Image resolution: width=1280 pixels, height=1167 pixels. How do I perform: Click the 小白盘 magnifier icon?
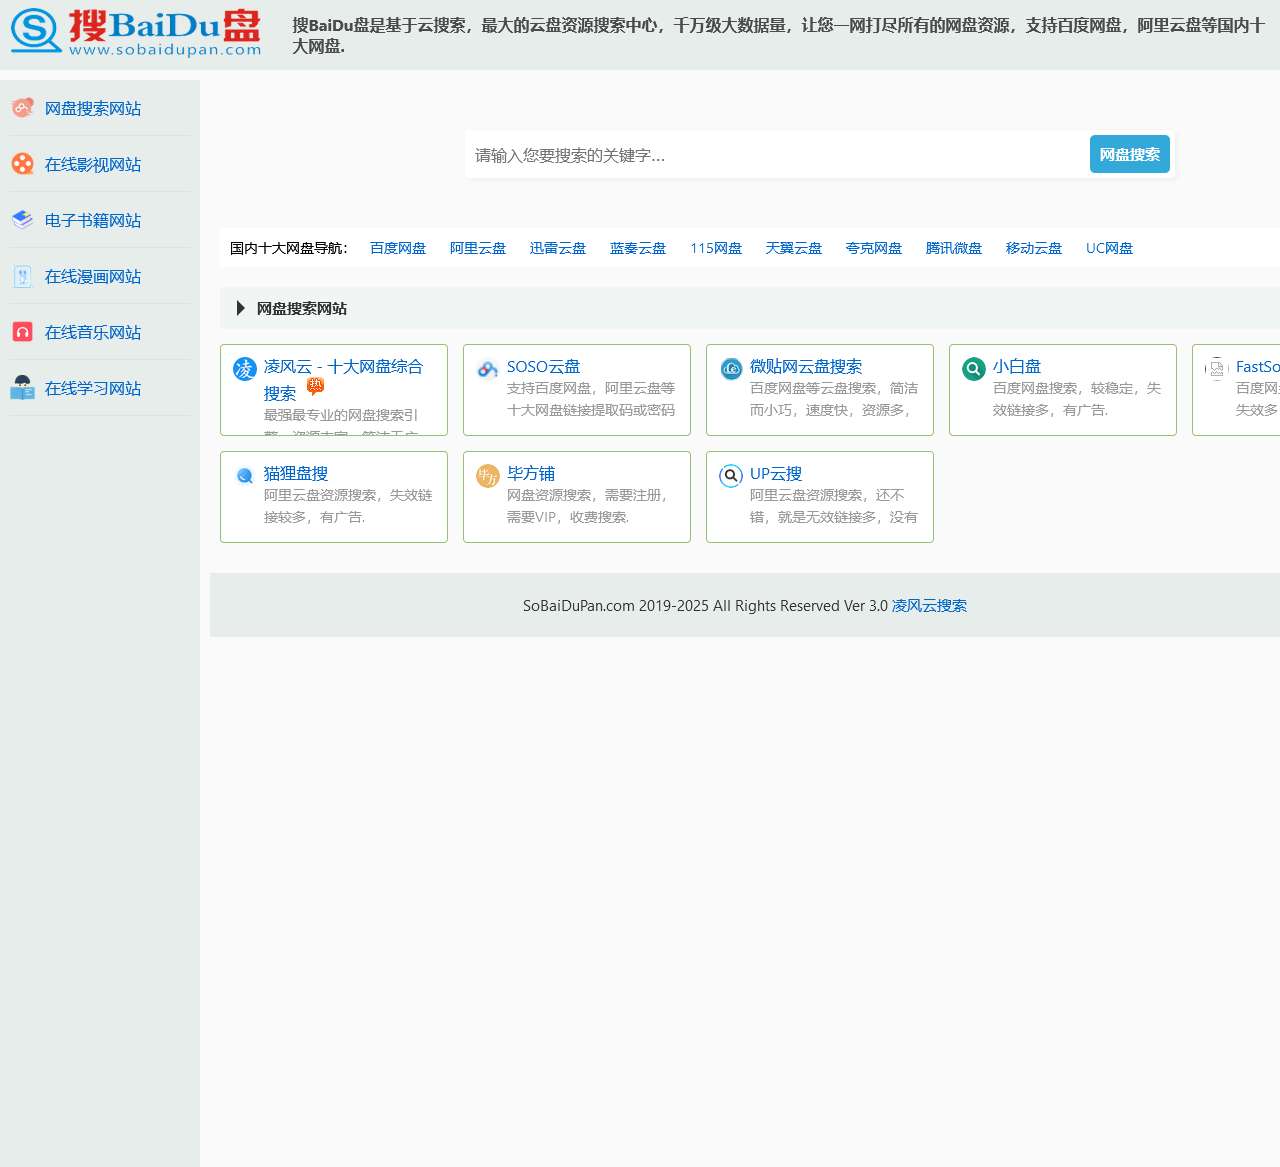[974, 369]
